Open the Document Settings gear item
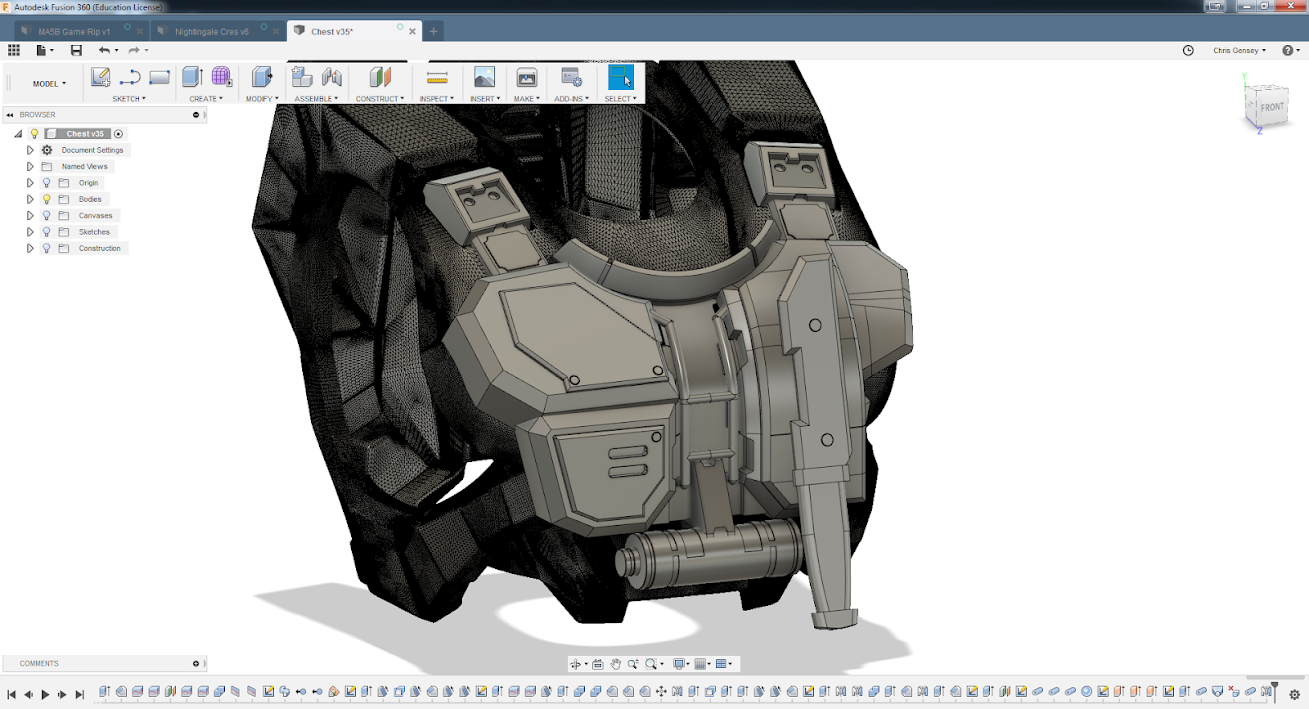This screenshot has width=1309, height=709. point(47,150)
